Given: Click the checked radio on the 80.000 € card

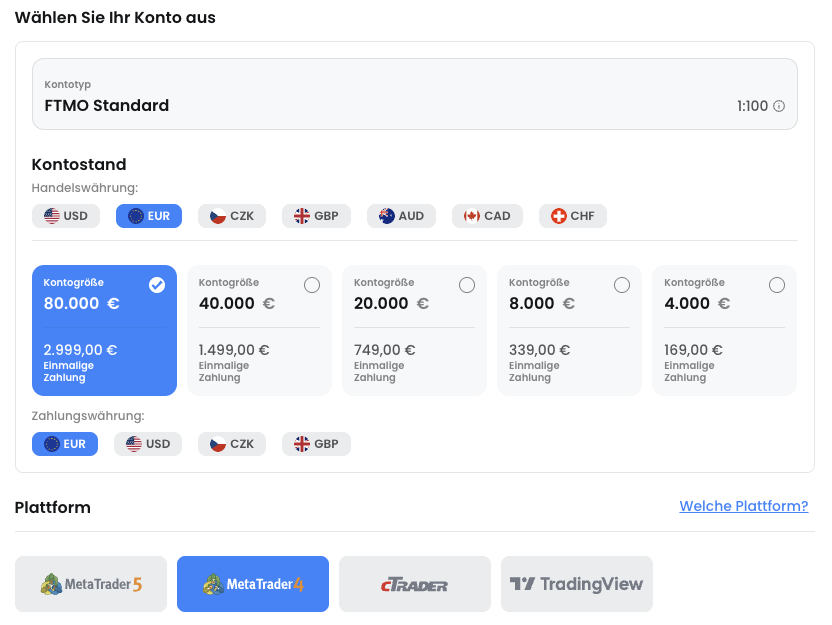Looking at the screenshot, I should [x=157, y=285].
